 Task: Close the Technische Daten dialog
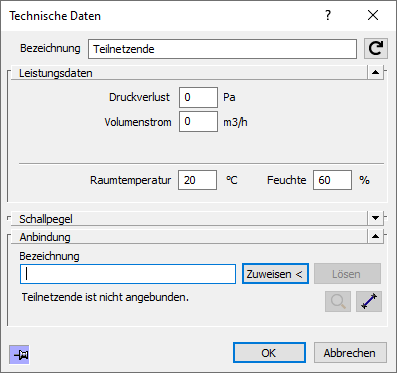coord(373,15)
